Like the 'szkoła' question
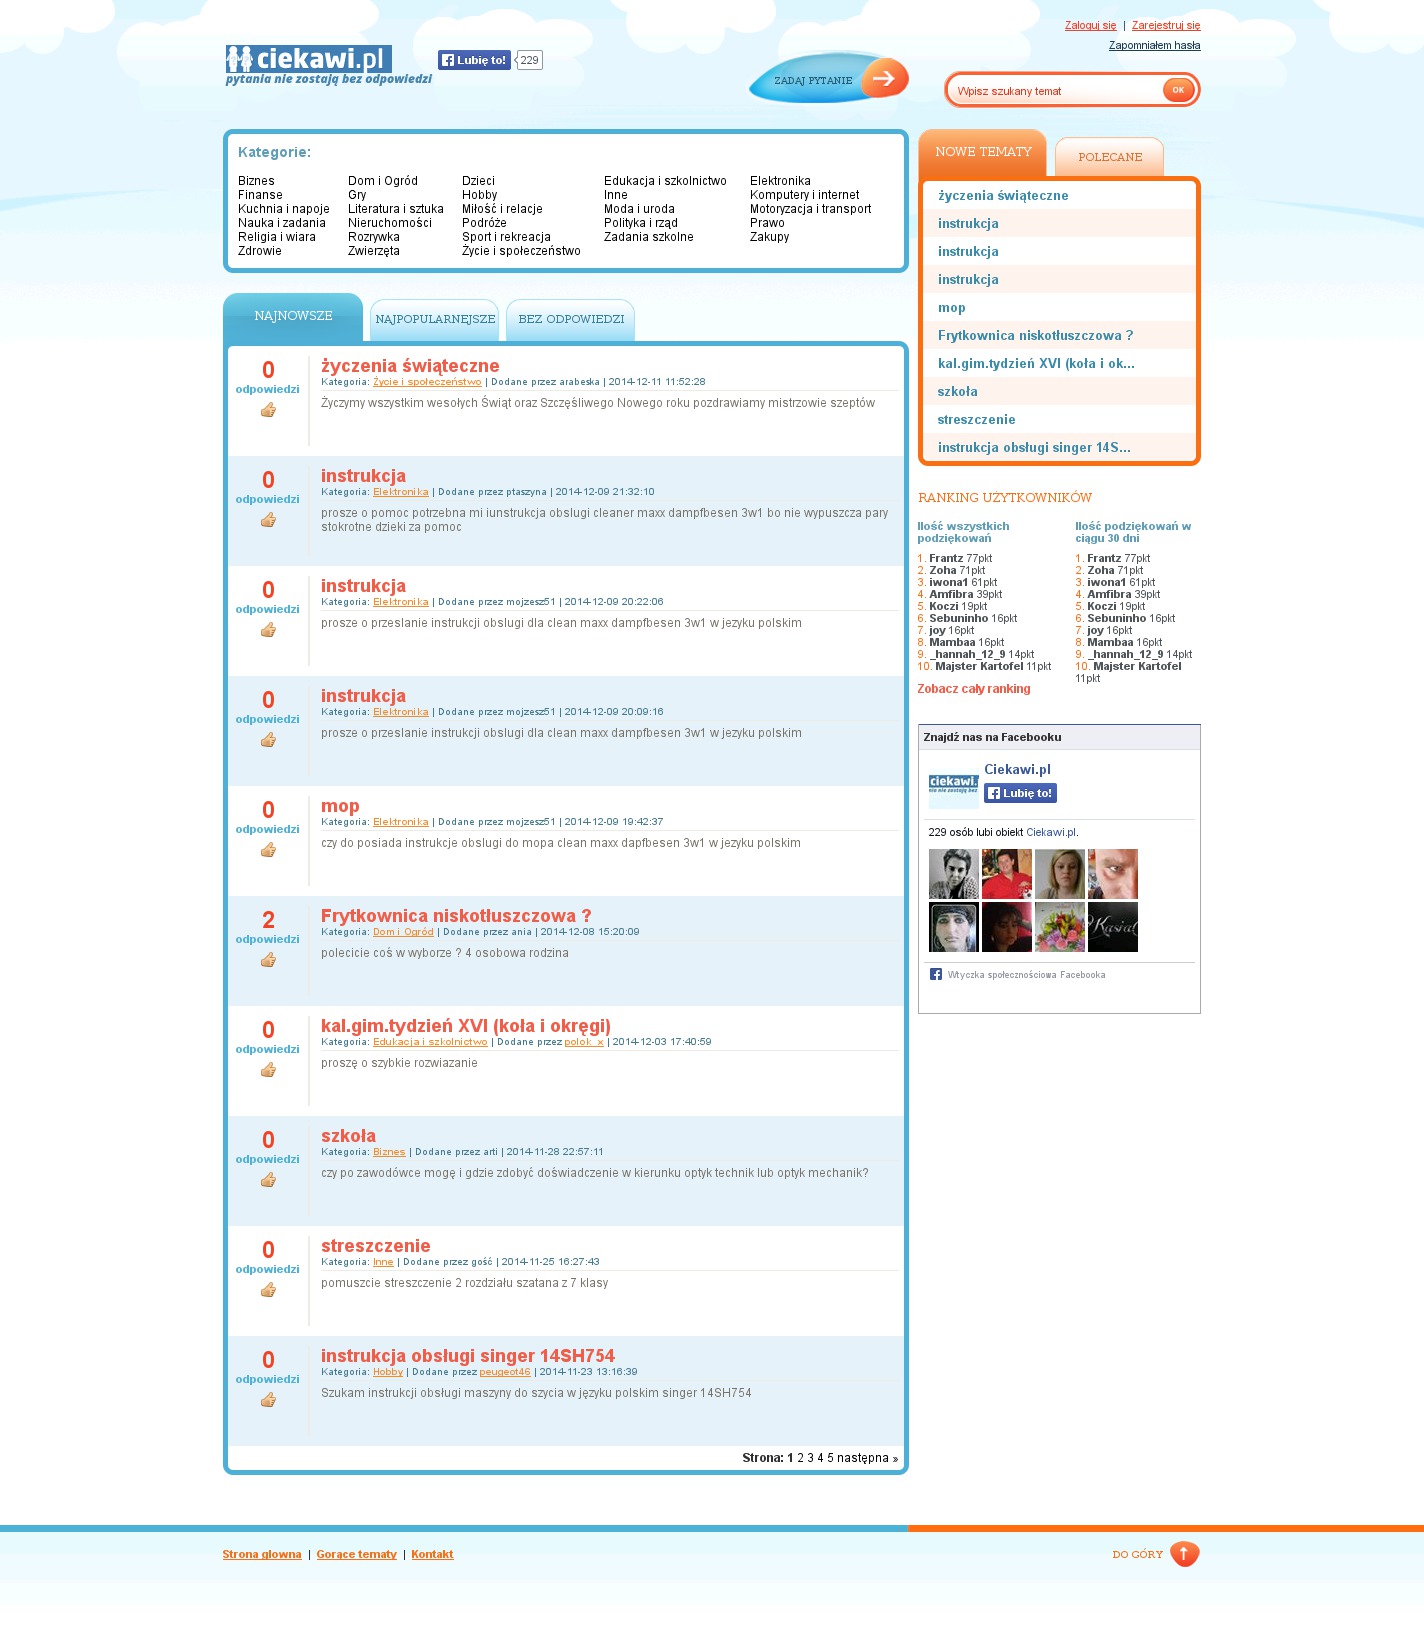The height and width of the screenshot is (1628, 1424). 268,1180
